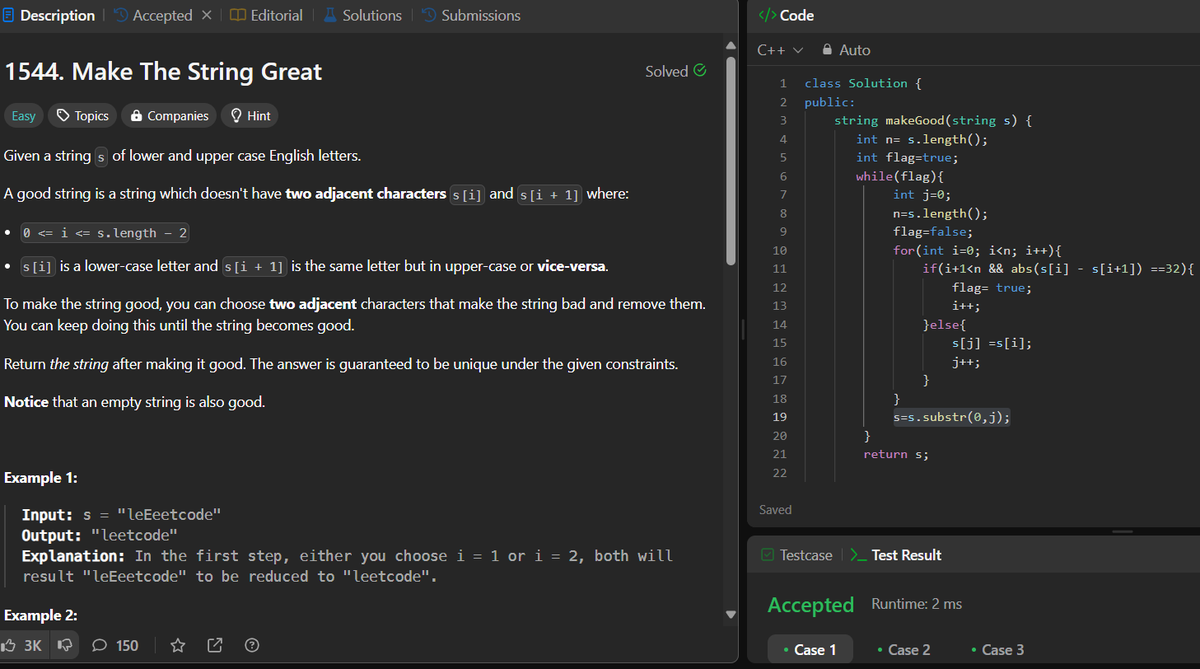Open the locked Companies tag

pos(169,116)
